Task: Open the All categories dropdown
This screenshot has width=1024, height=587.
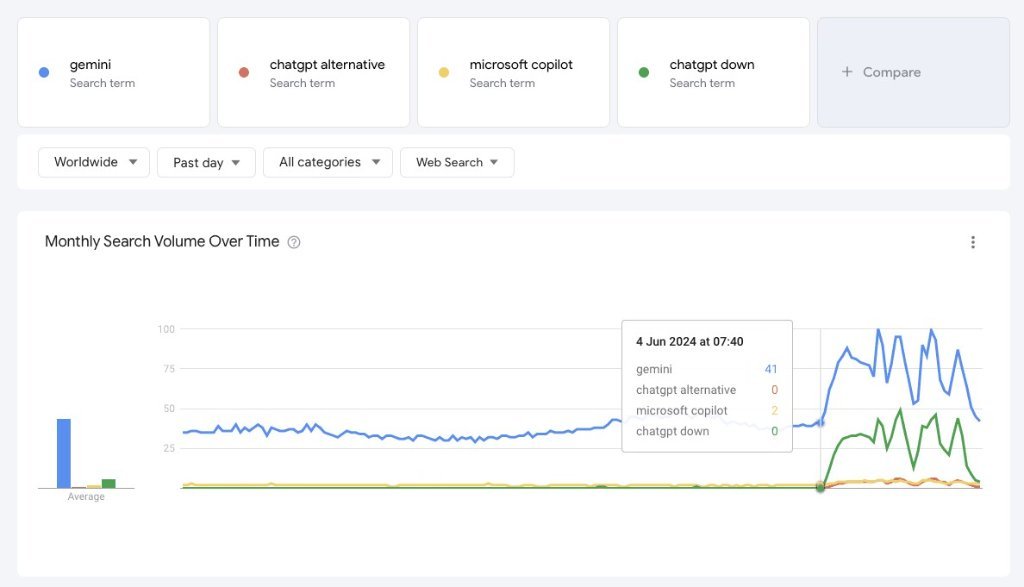Action: [x=328, y=162]
